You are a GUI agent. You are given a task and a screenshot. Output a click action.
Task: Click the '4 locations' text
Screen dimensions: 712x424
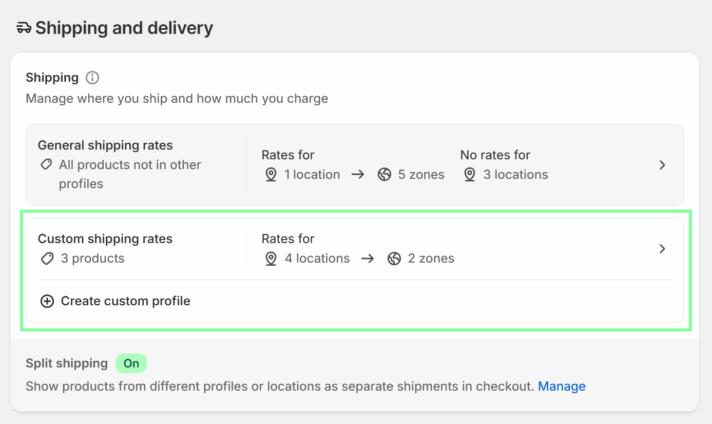317,258
